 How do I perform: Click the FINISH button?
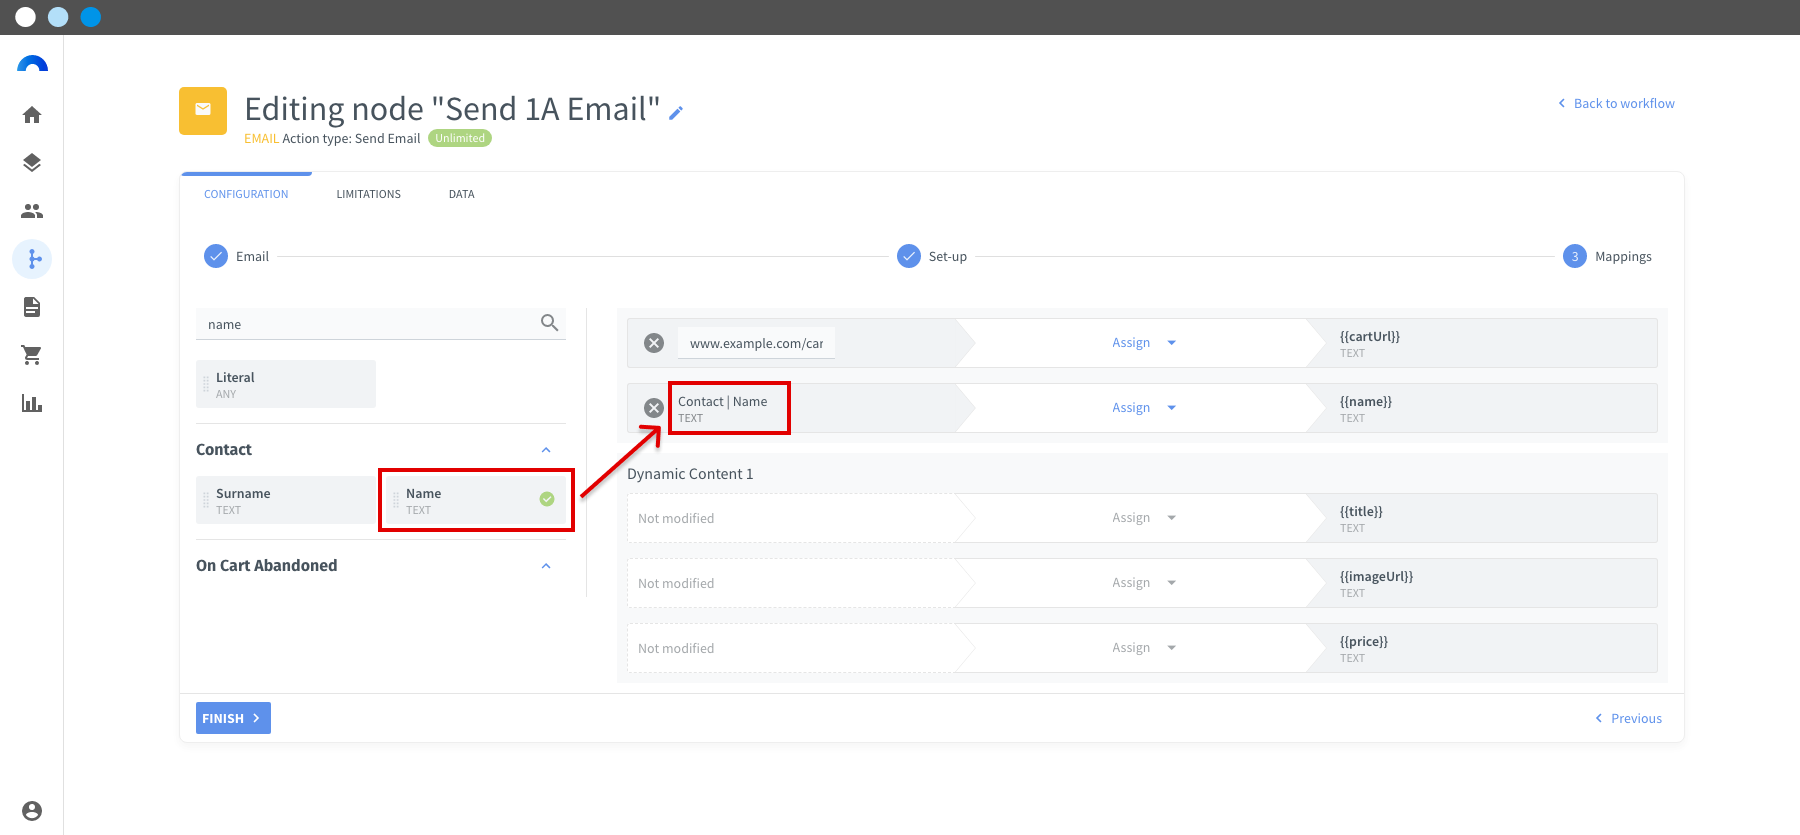pyautogui.click(x=233, y=718)
